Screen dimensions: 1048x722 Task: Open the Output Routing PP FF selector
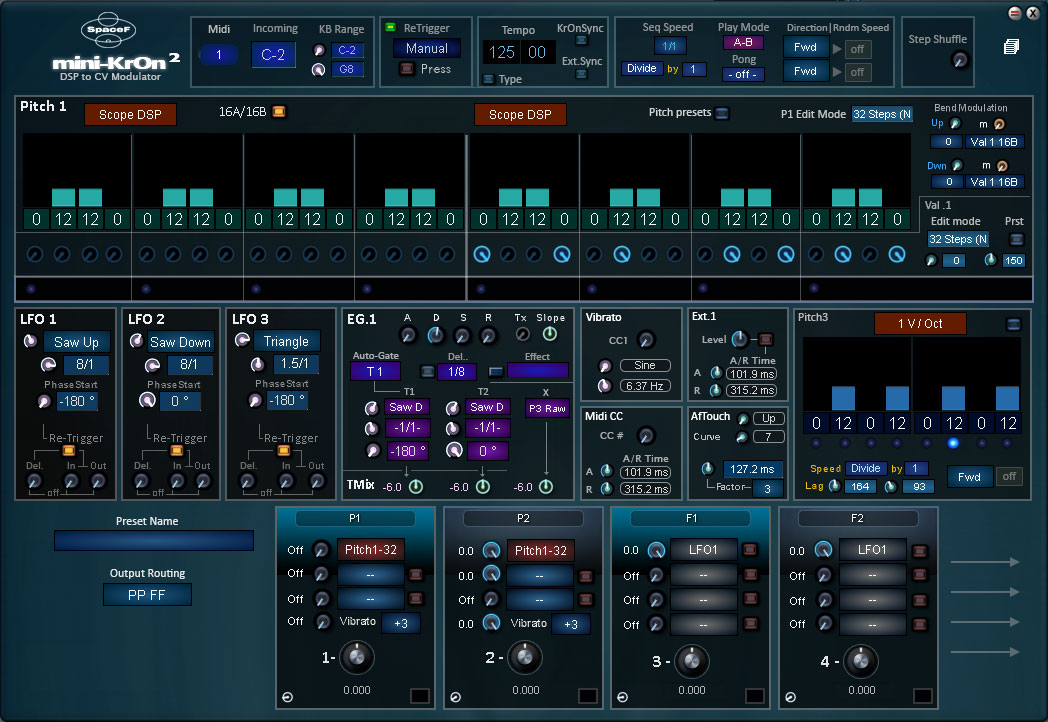pos(147,595)
